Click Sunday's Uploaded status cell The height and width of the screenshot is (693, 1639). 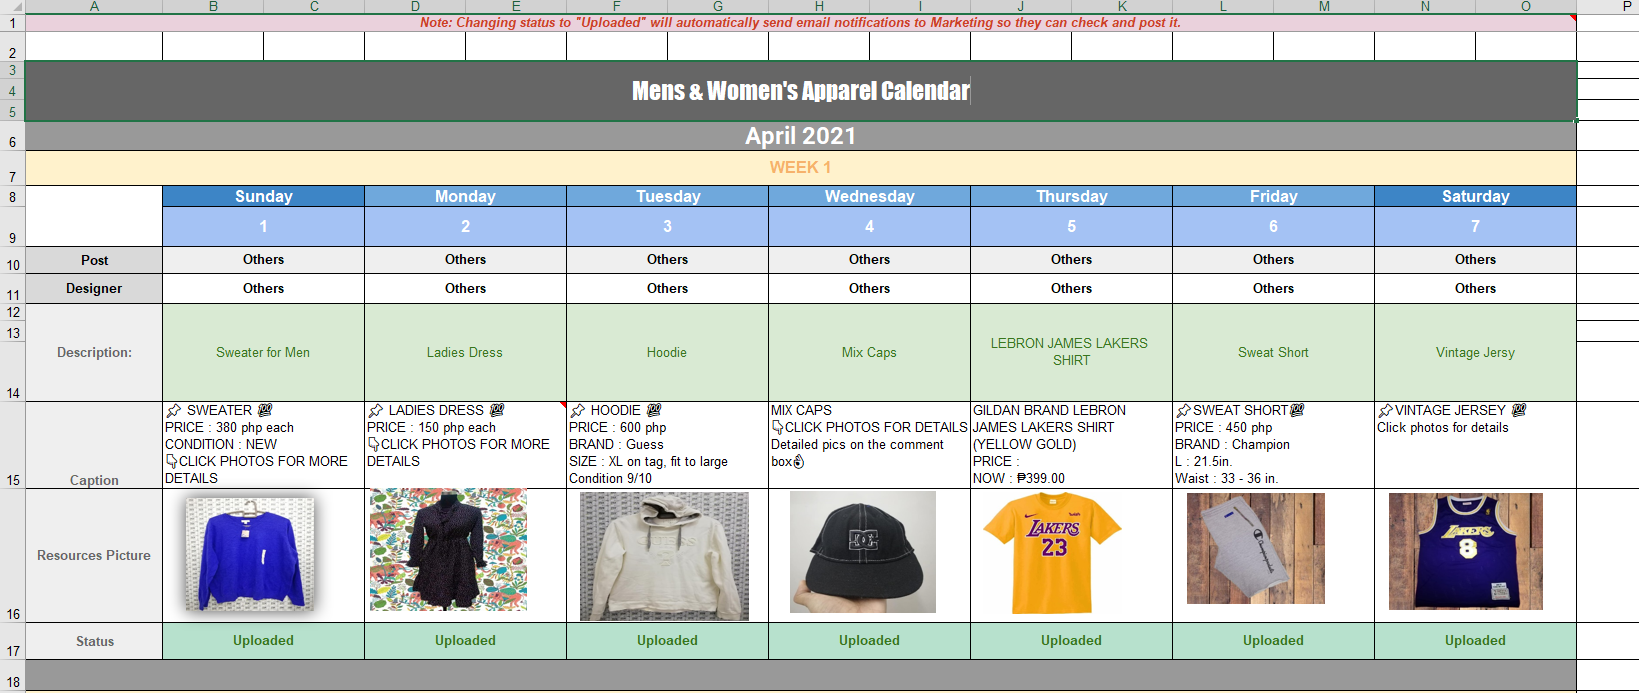coord(264,641)
